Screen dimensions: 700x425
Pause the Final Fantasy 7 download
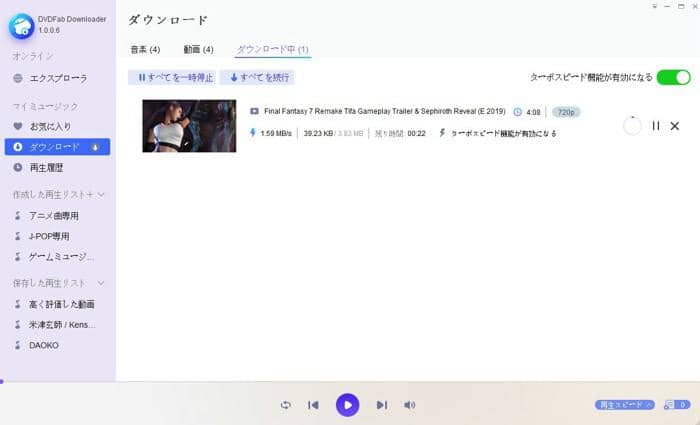coord(656,126)
